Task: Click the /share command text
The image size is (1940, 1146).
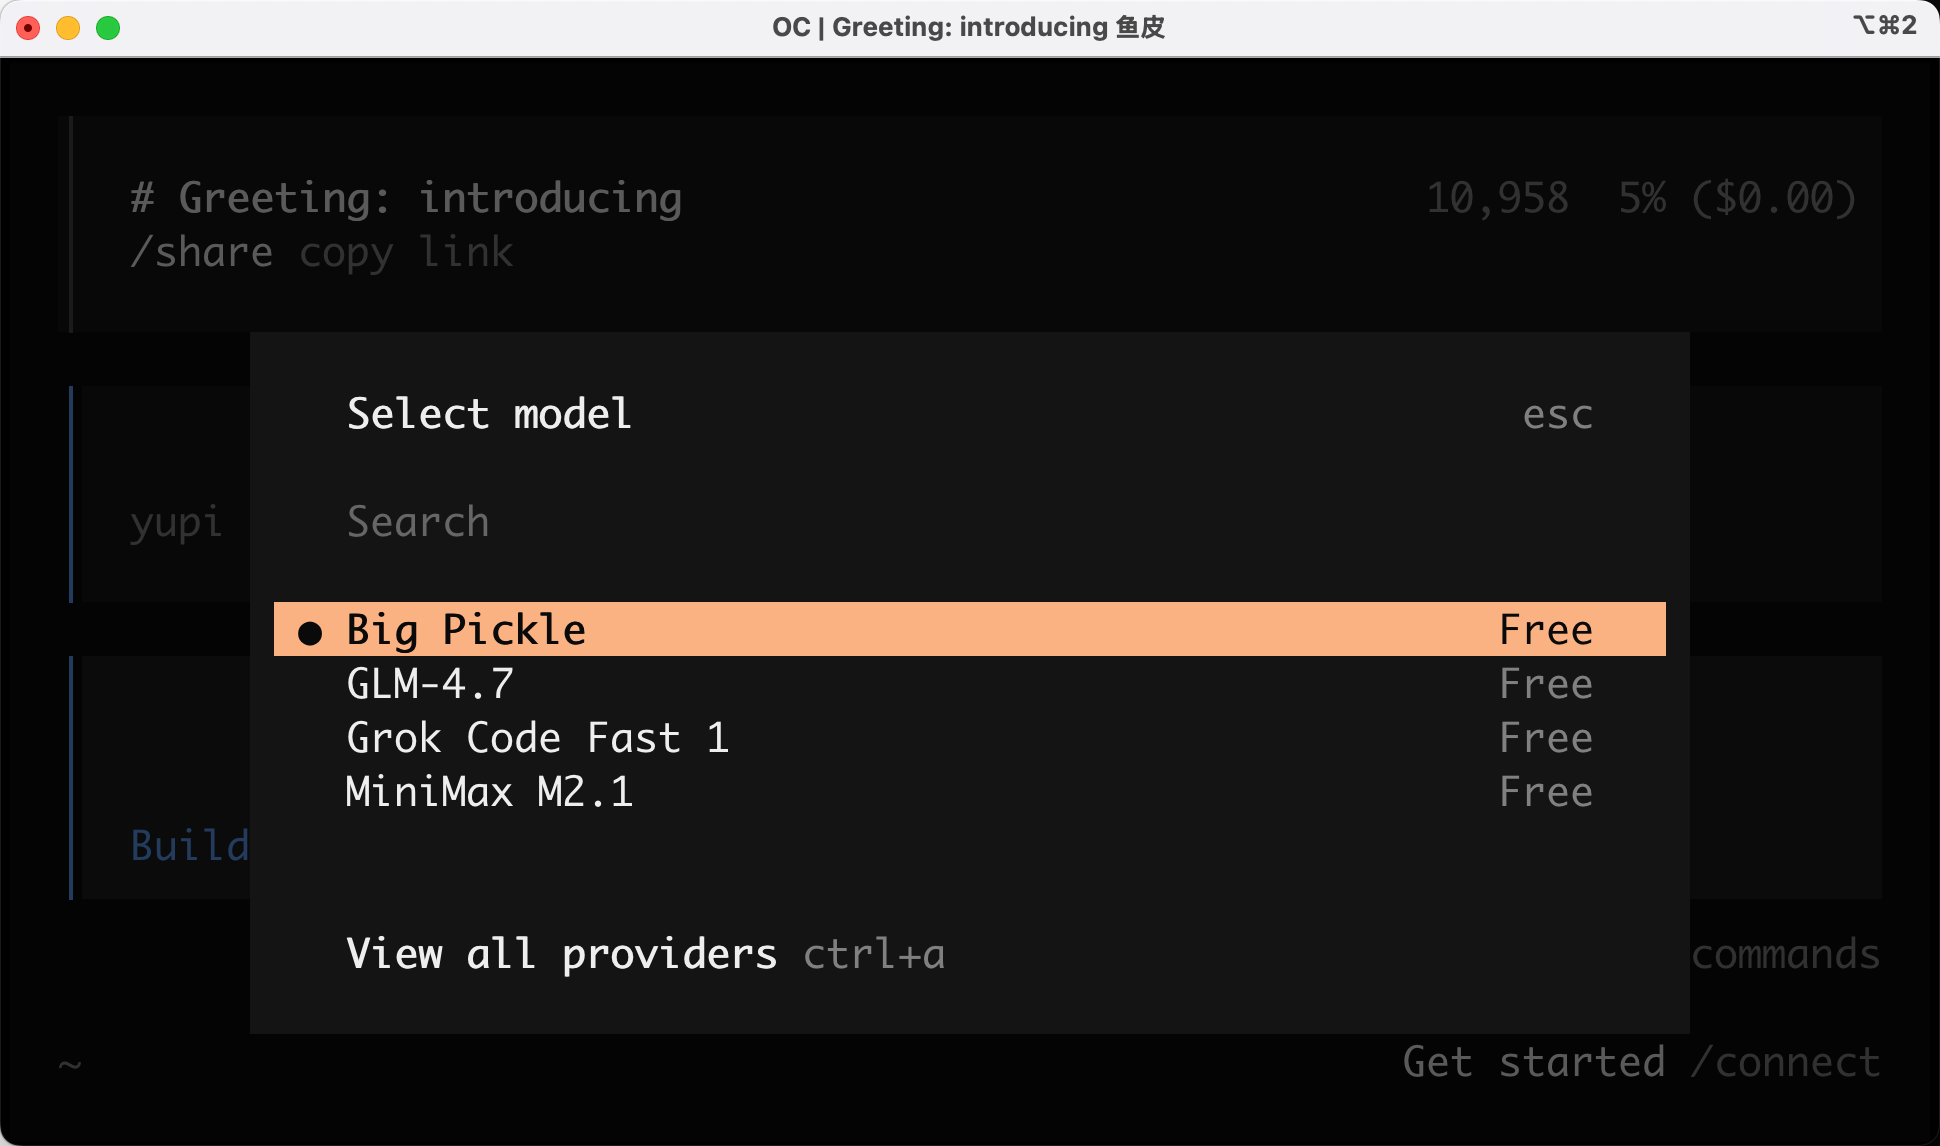Action: pos(202,253)
